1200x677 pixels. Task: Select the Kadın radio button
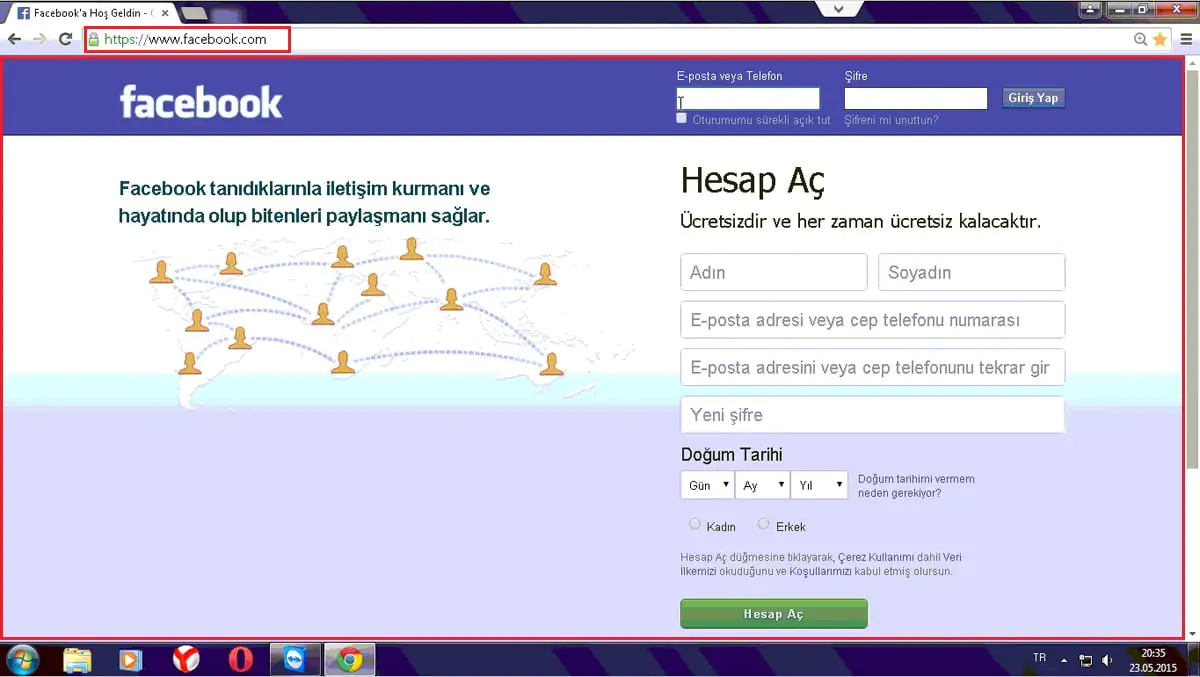pyautogui.click(x=695, y=524)
